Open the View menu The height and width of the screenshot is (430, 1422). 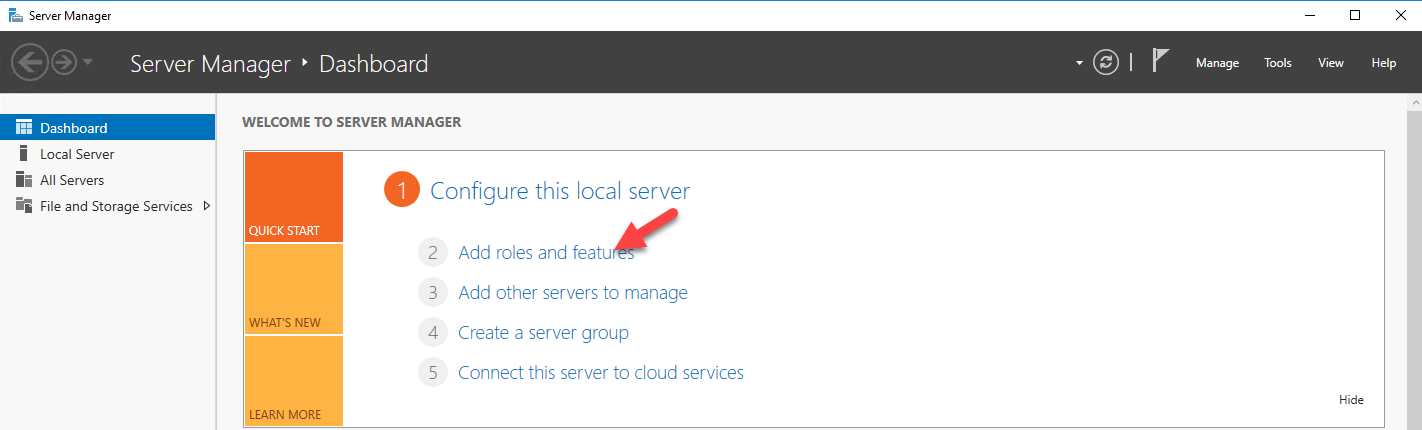(x=1331, y=63)
